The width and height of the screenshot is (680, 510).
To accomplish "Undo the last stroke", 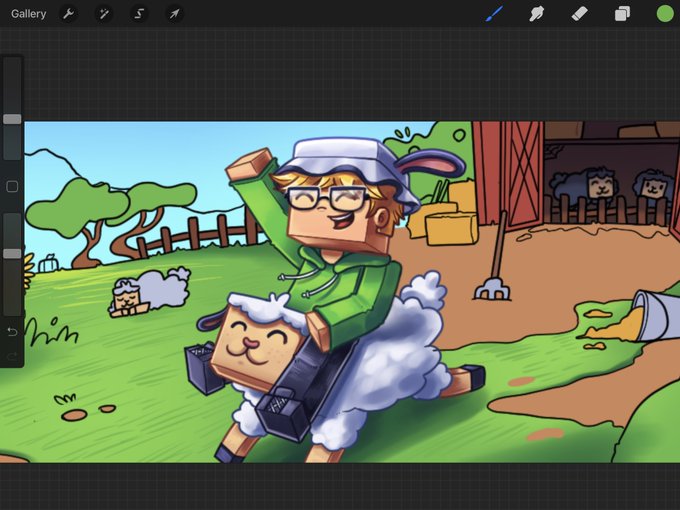I will (x=12, y=332).
